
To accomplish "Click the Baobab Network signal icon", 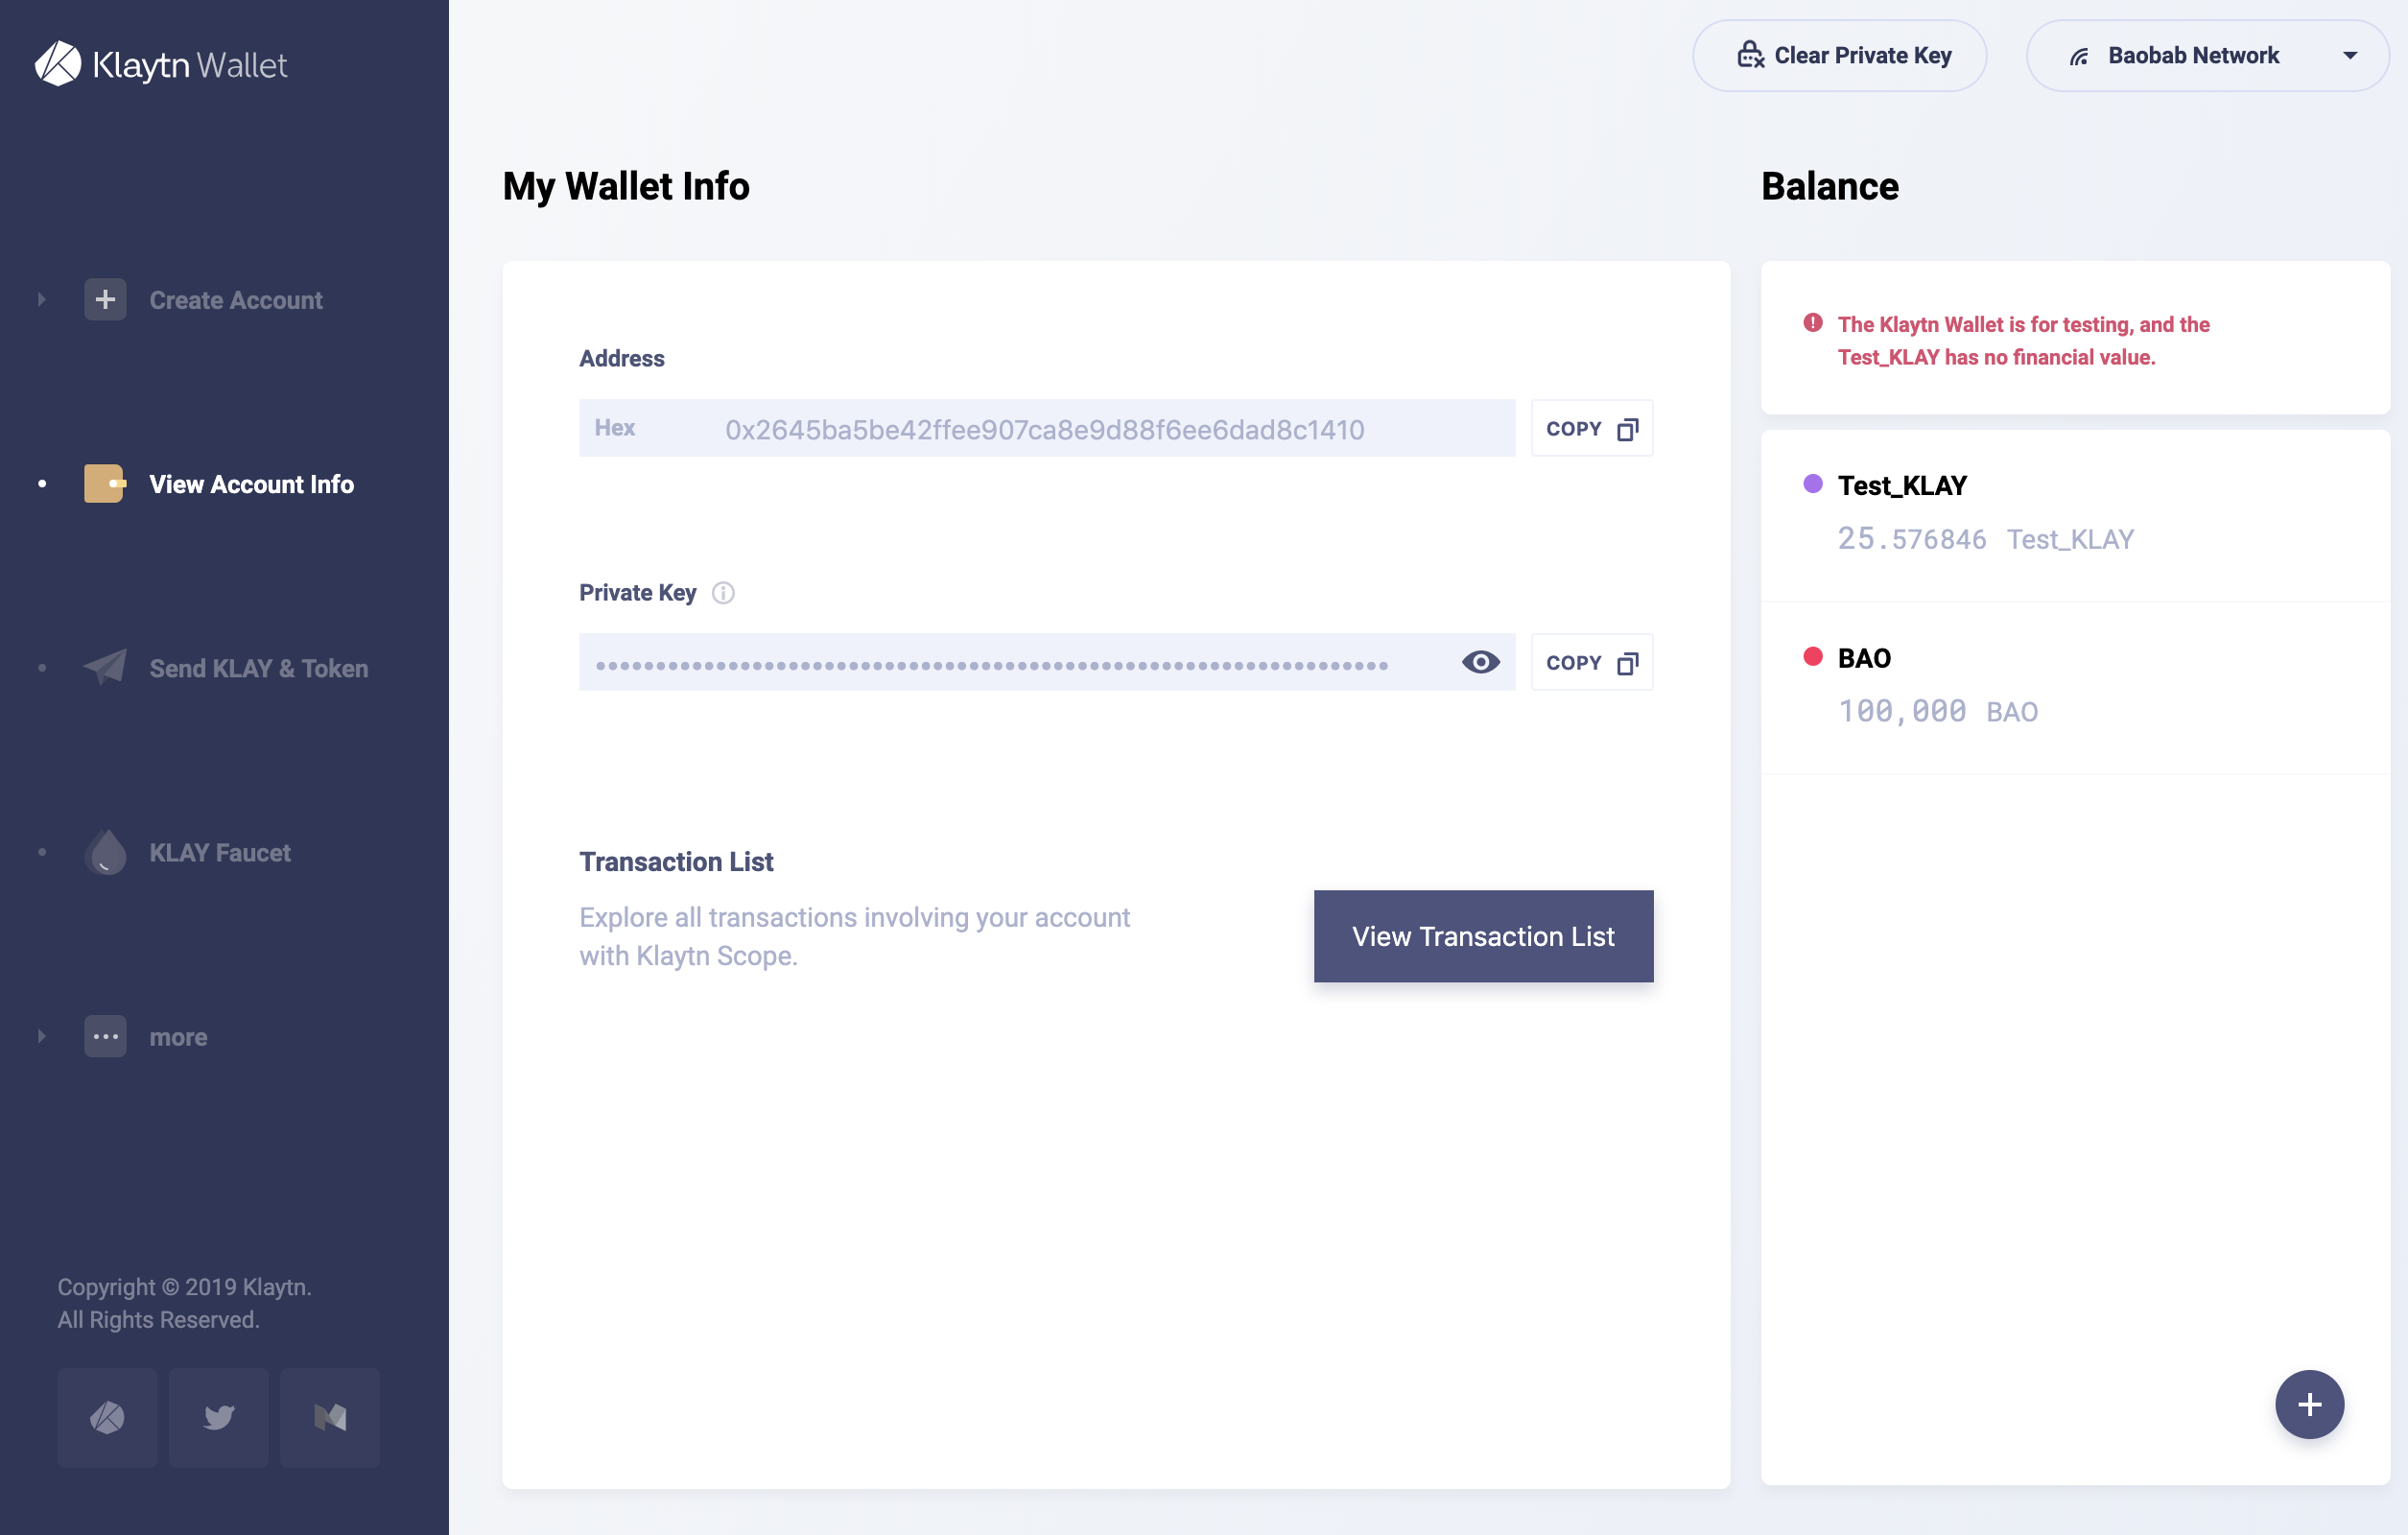I will pyautogui.click(x=2079, y=56).
